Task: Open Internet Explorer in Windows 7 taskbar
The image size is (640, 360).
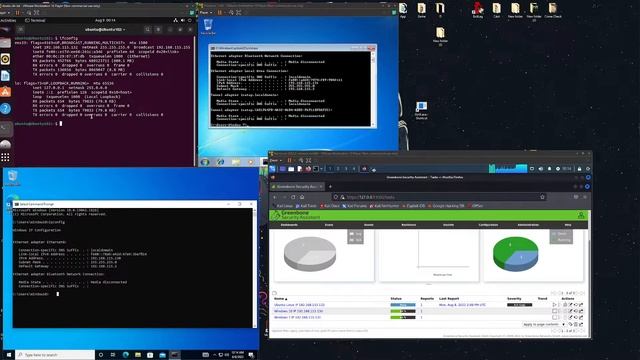Action: (220, 162)
